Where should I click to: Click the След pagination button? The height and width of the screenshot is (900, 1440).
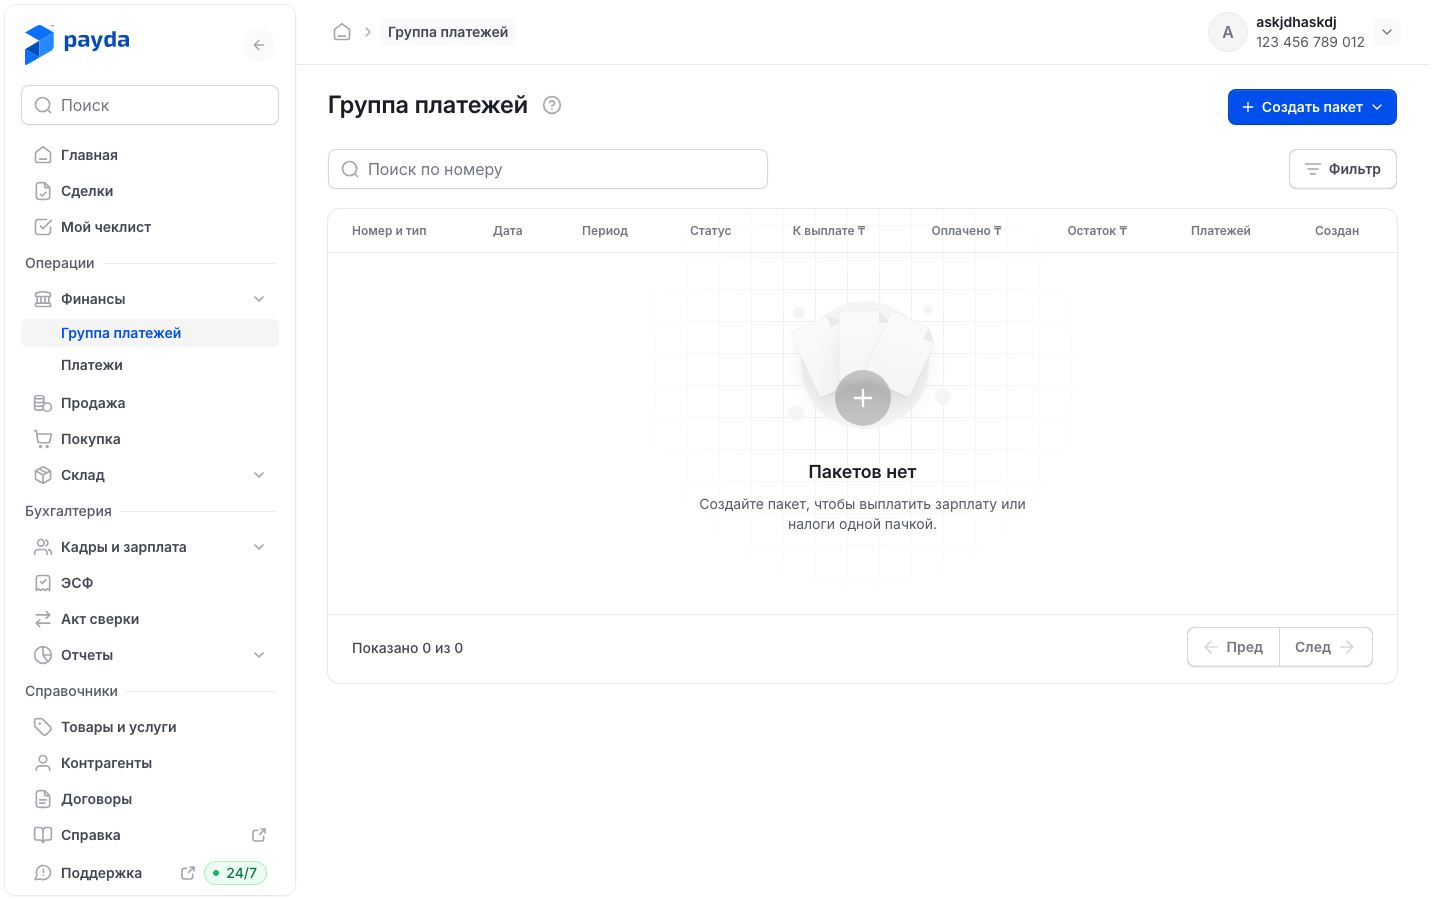(1326, 647)
